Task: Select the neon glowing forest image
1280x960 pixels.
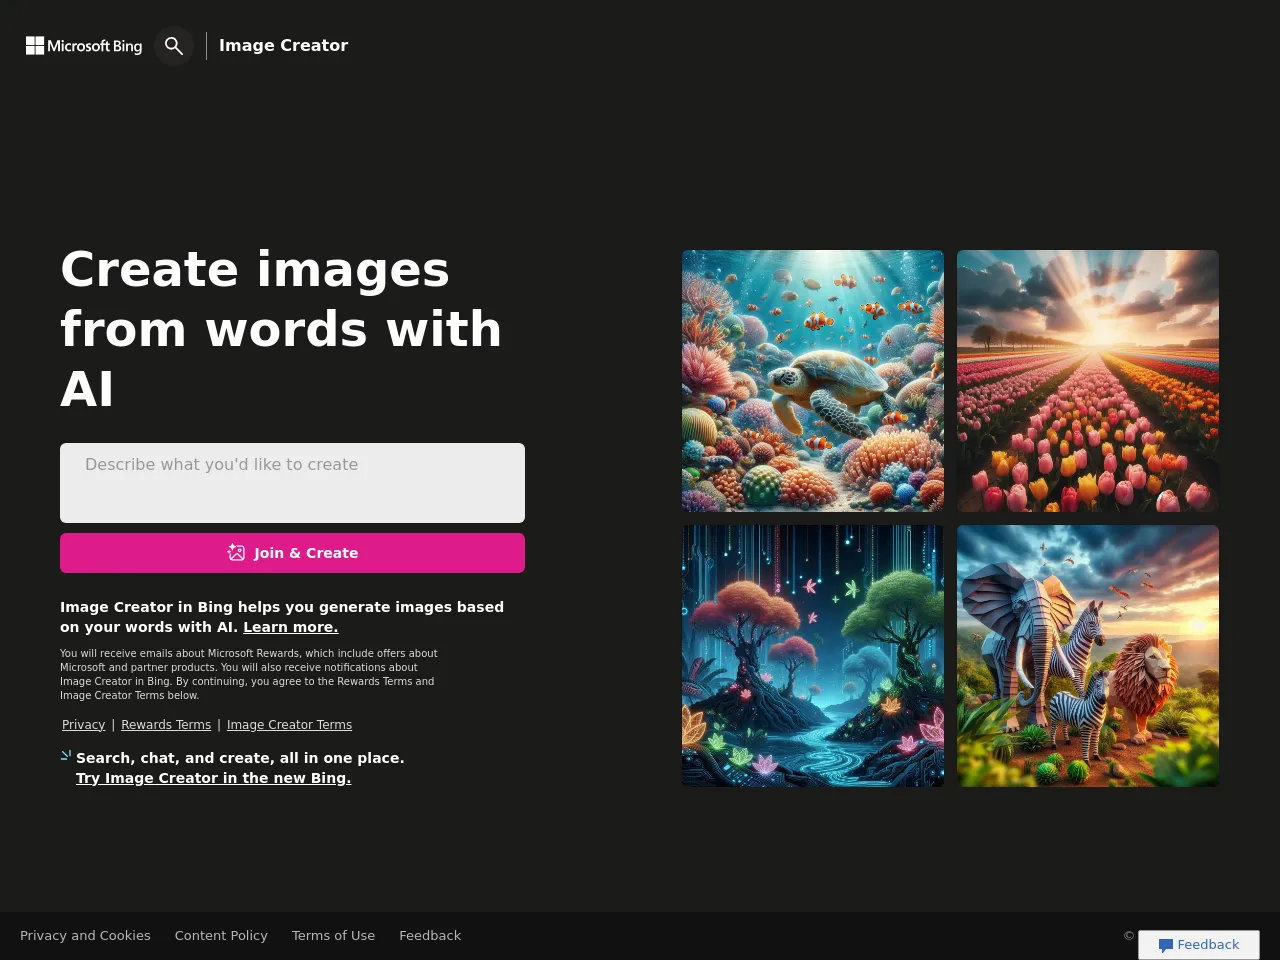Action: click(x=812, y=656)
